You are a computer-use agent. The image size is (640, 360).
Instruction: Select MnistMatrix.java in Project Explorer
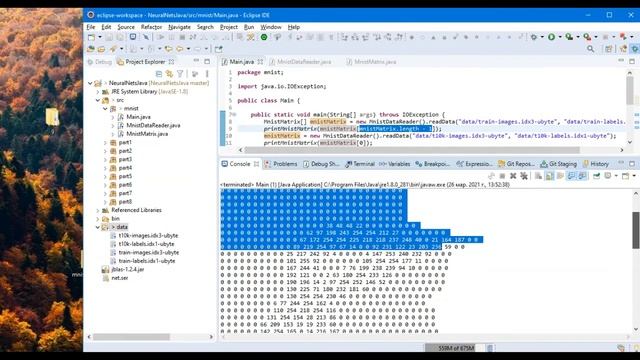click(147, 134)
